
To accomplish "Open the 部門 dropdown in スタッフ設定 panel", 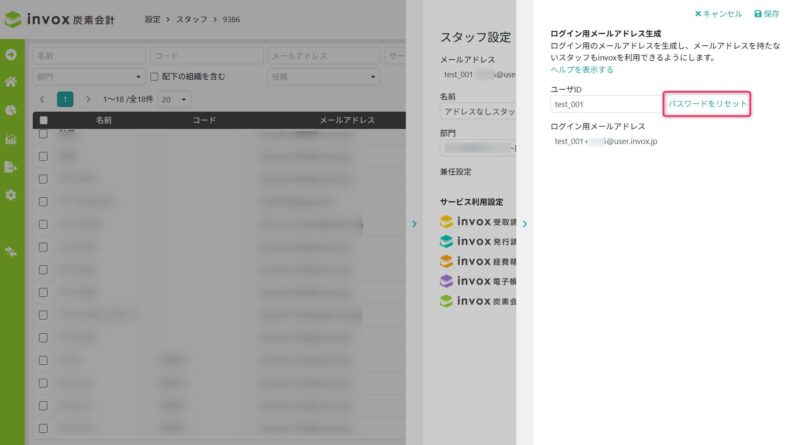I will tap(478, 148).
